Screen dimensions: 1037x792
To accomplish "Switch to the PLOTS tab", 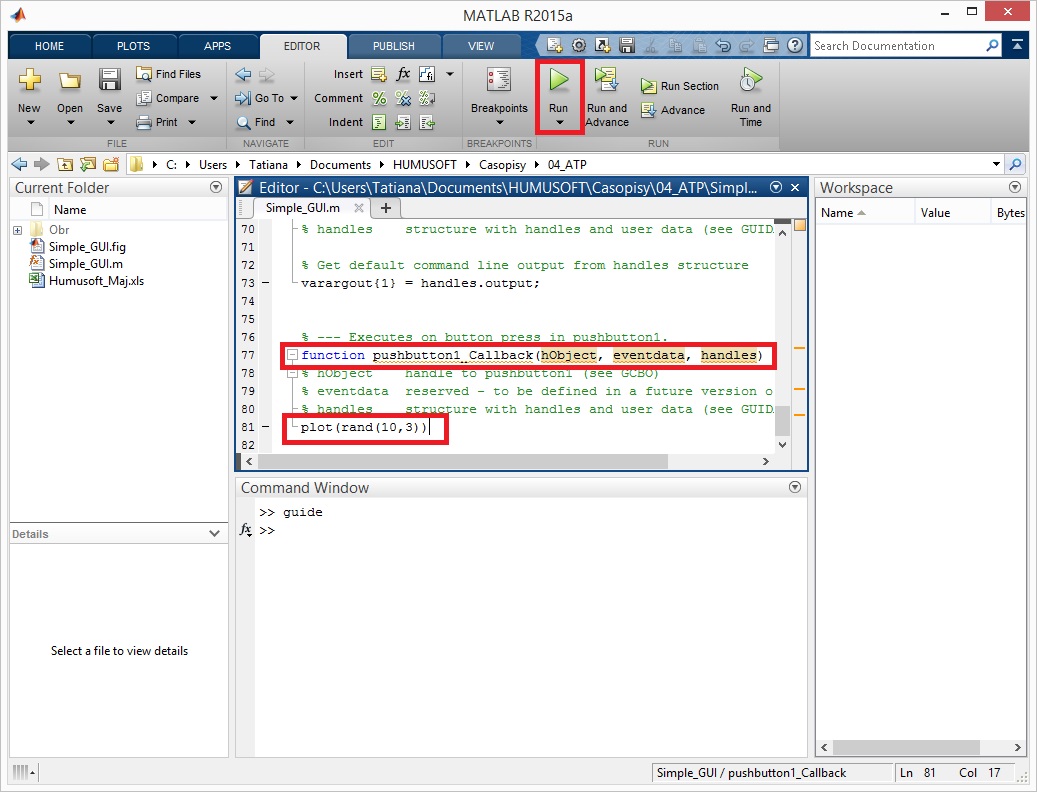I will (x=134, y=46).
